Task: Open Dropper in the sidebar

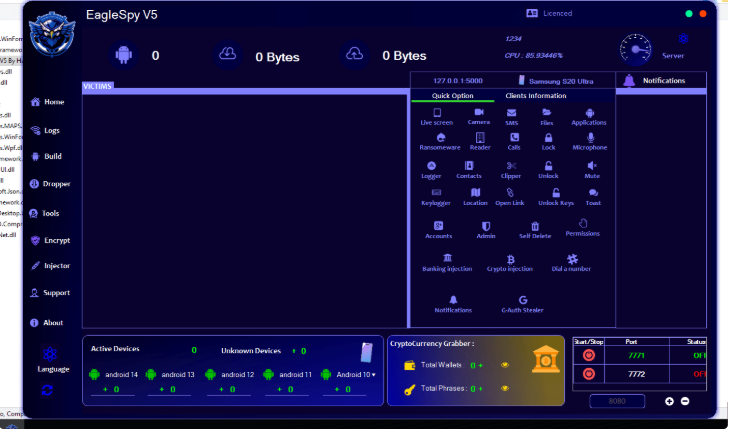Action: click(50, 184)
